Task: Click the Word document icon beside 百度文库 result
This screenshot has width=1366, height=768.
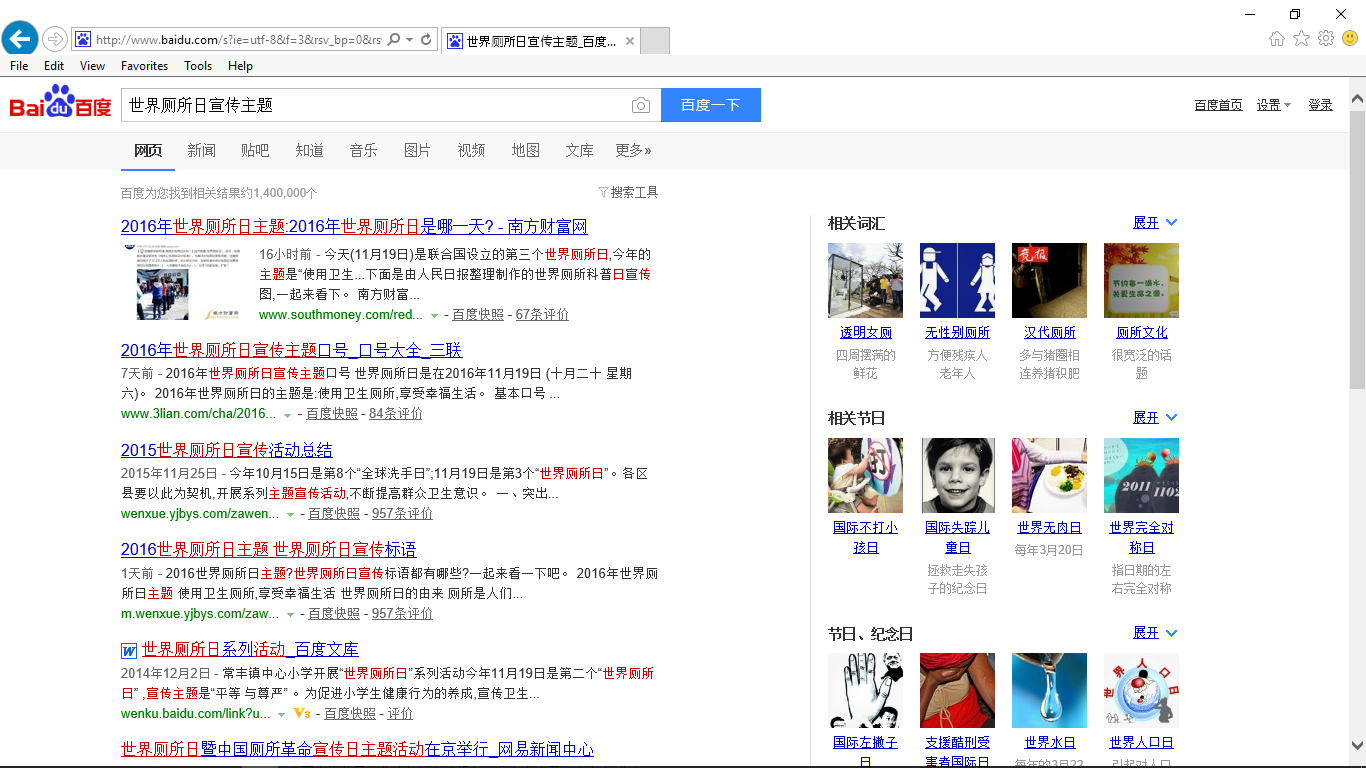Action: (x=129, y=651)
